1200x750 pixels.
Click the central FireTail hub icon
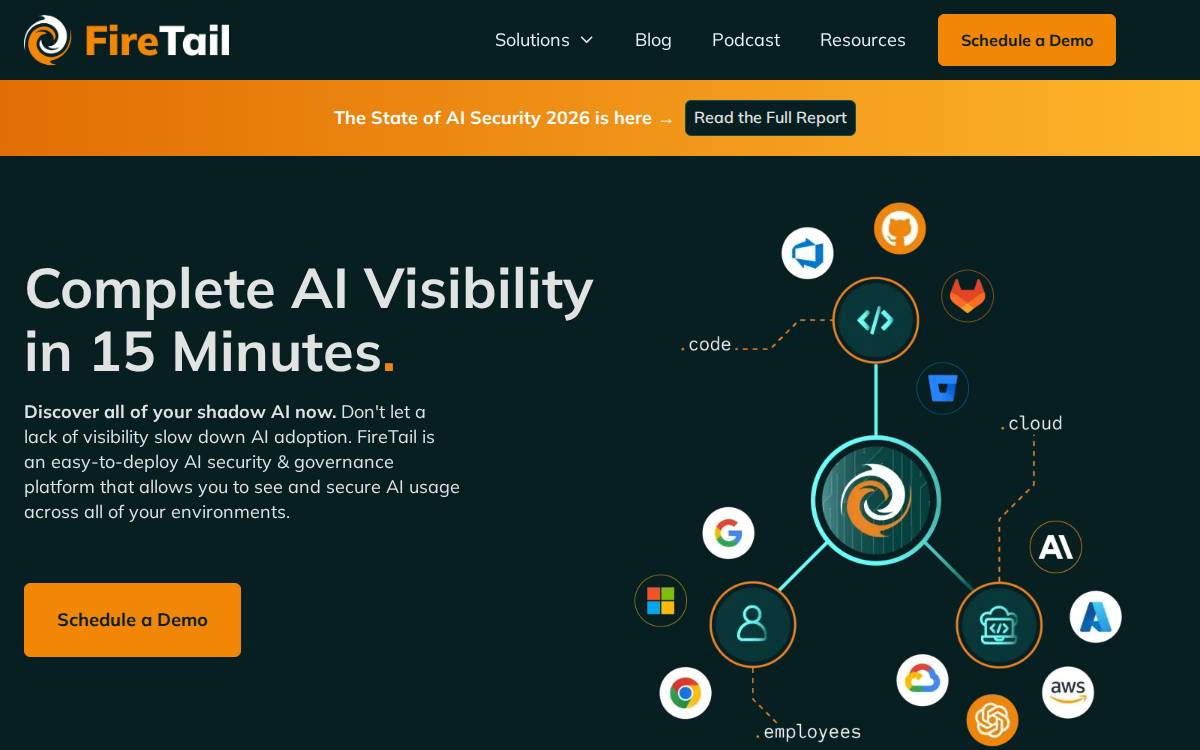point(876,499)
